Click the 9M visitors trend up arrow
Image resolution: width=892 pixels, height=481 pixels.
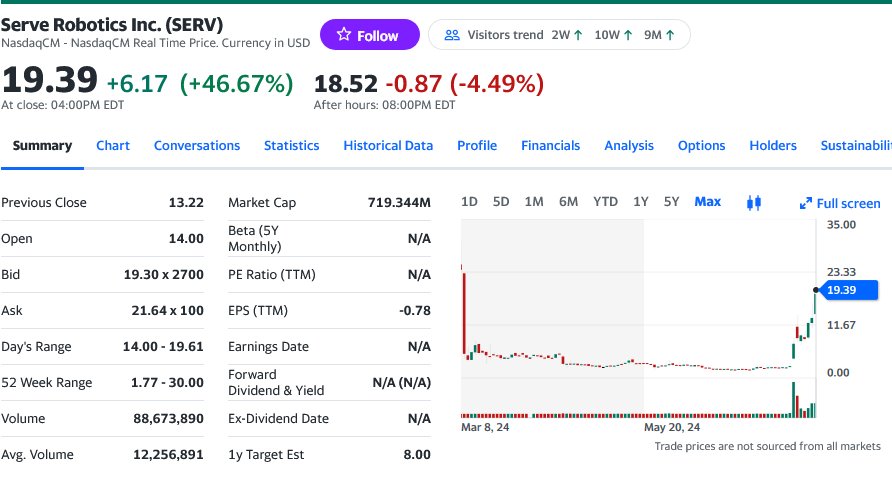tap(670, 35)
